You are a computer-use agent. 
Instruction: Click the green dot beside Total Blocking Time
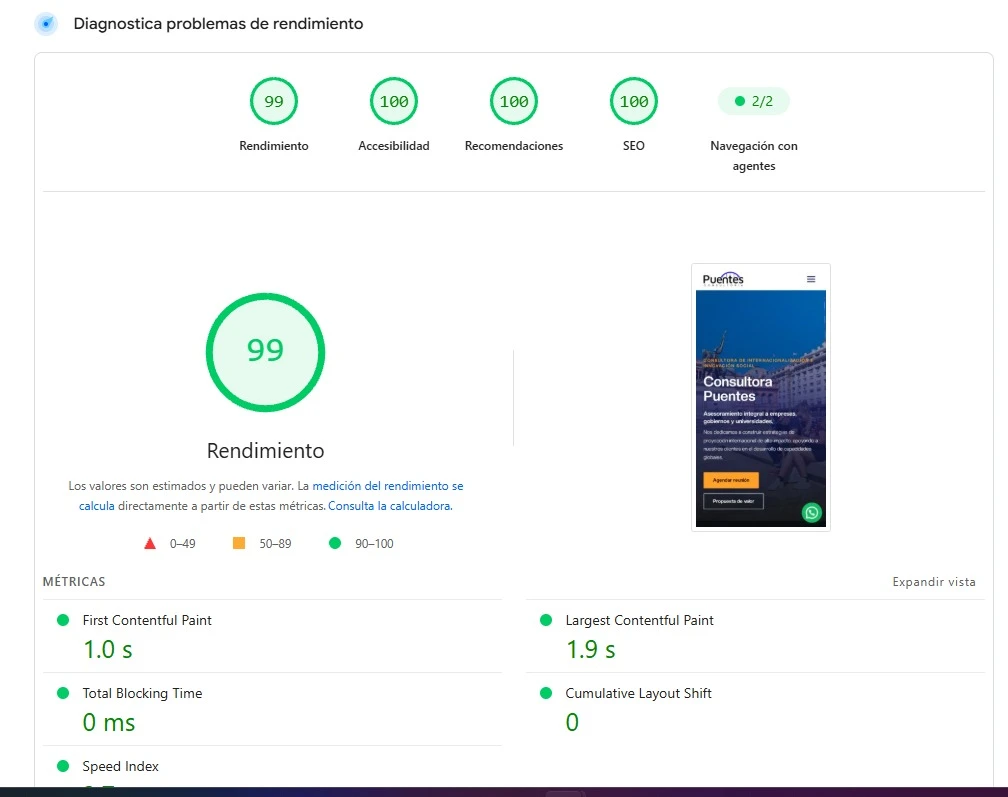tap(63, 693)
